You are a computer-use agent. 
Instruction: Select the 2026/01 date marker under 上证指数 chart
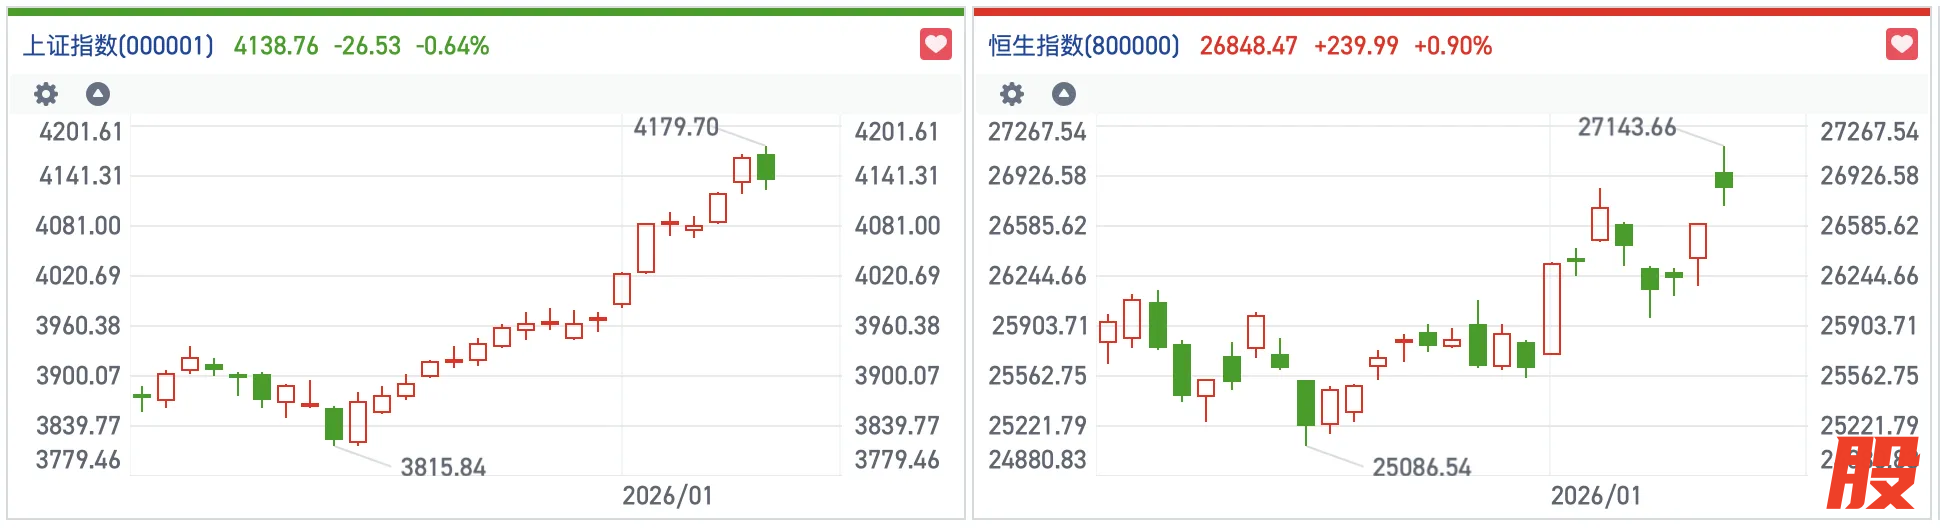point(667,496)
